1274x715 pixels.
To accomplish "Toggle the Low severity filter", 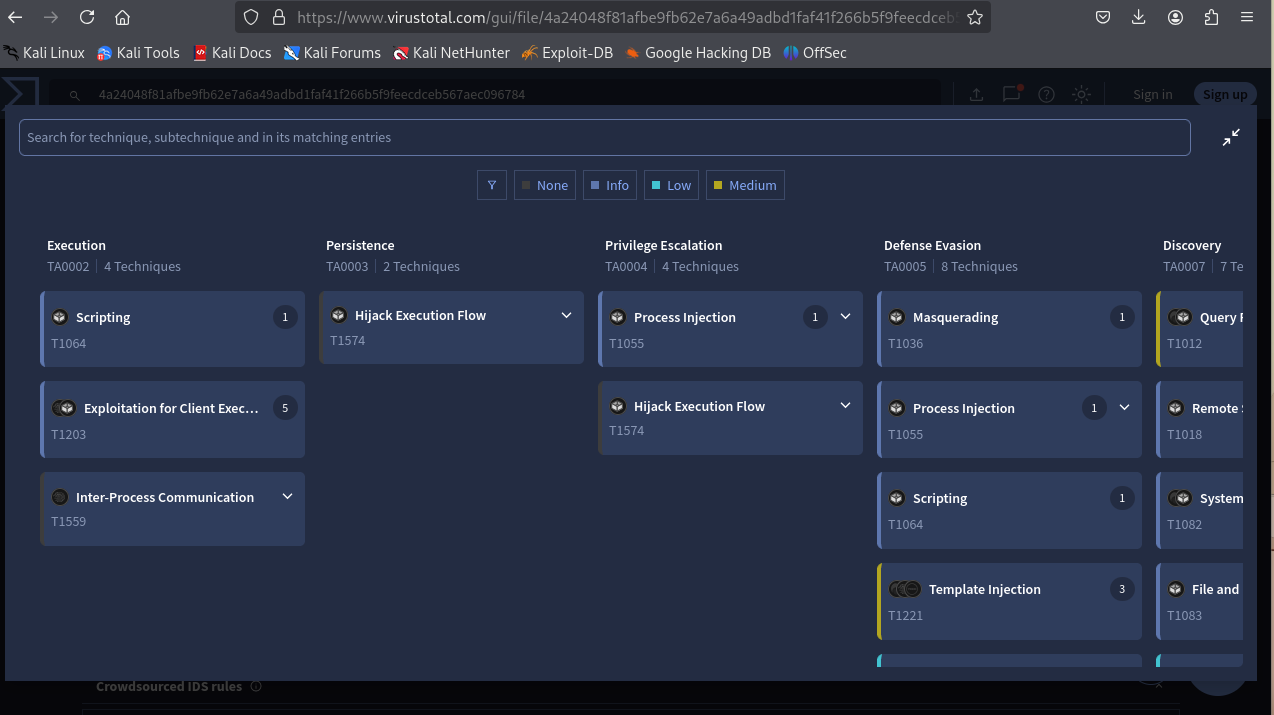I will pyautogui.click(x=671, y=185).
